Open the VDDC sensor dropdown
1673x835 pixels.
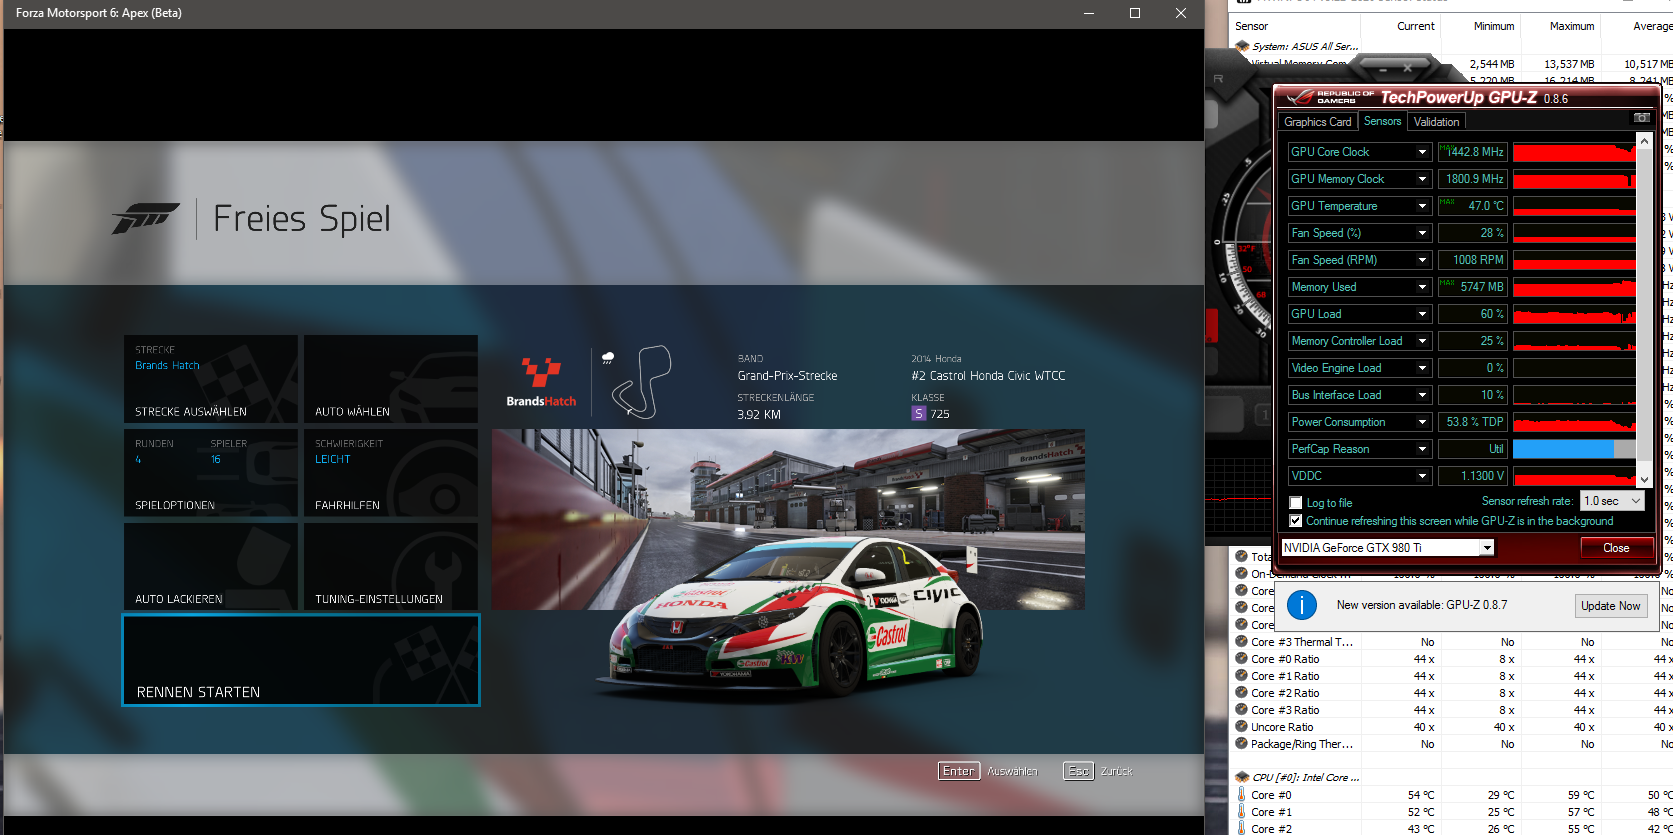(x=1422, y=476)
